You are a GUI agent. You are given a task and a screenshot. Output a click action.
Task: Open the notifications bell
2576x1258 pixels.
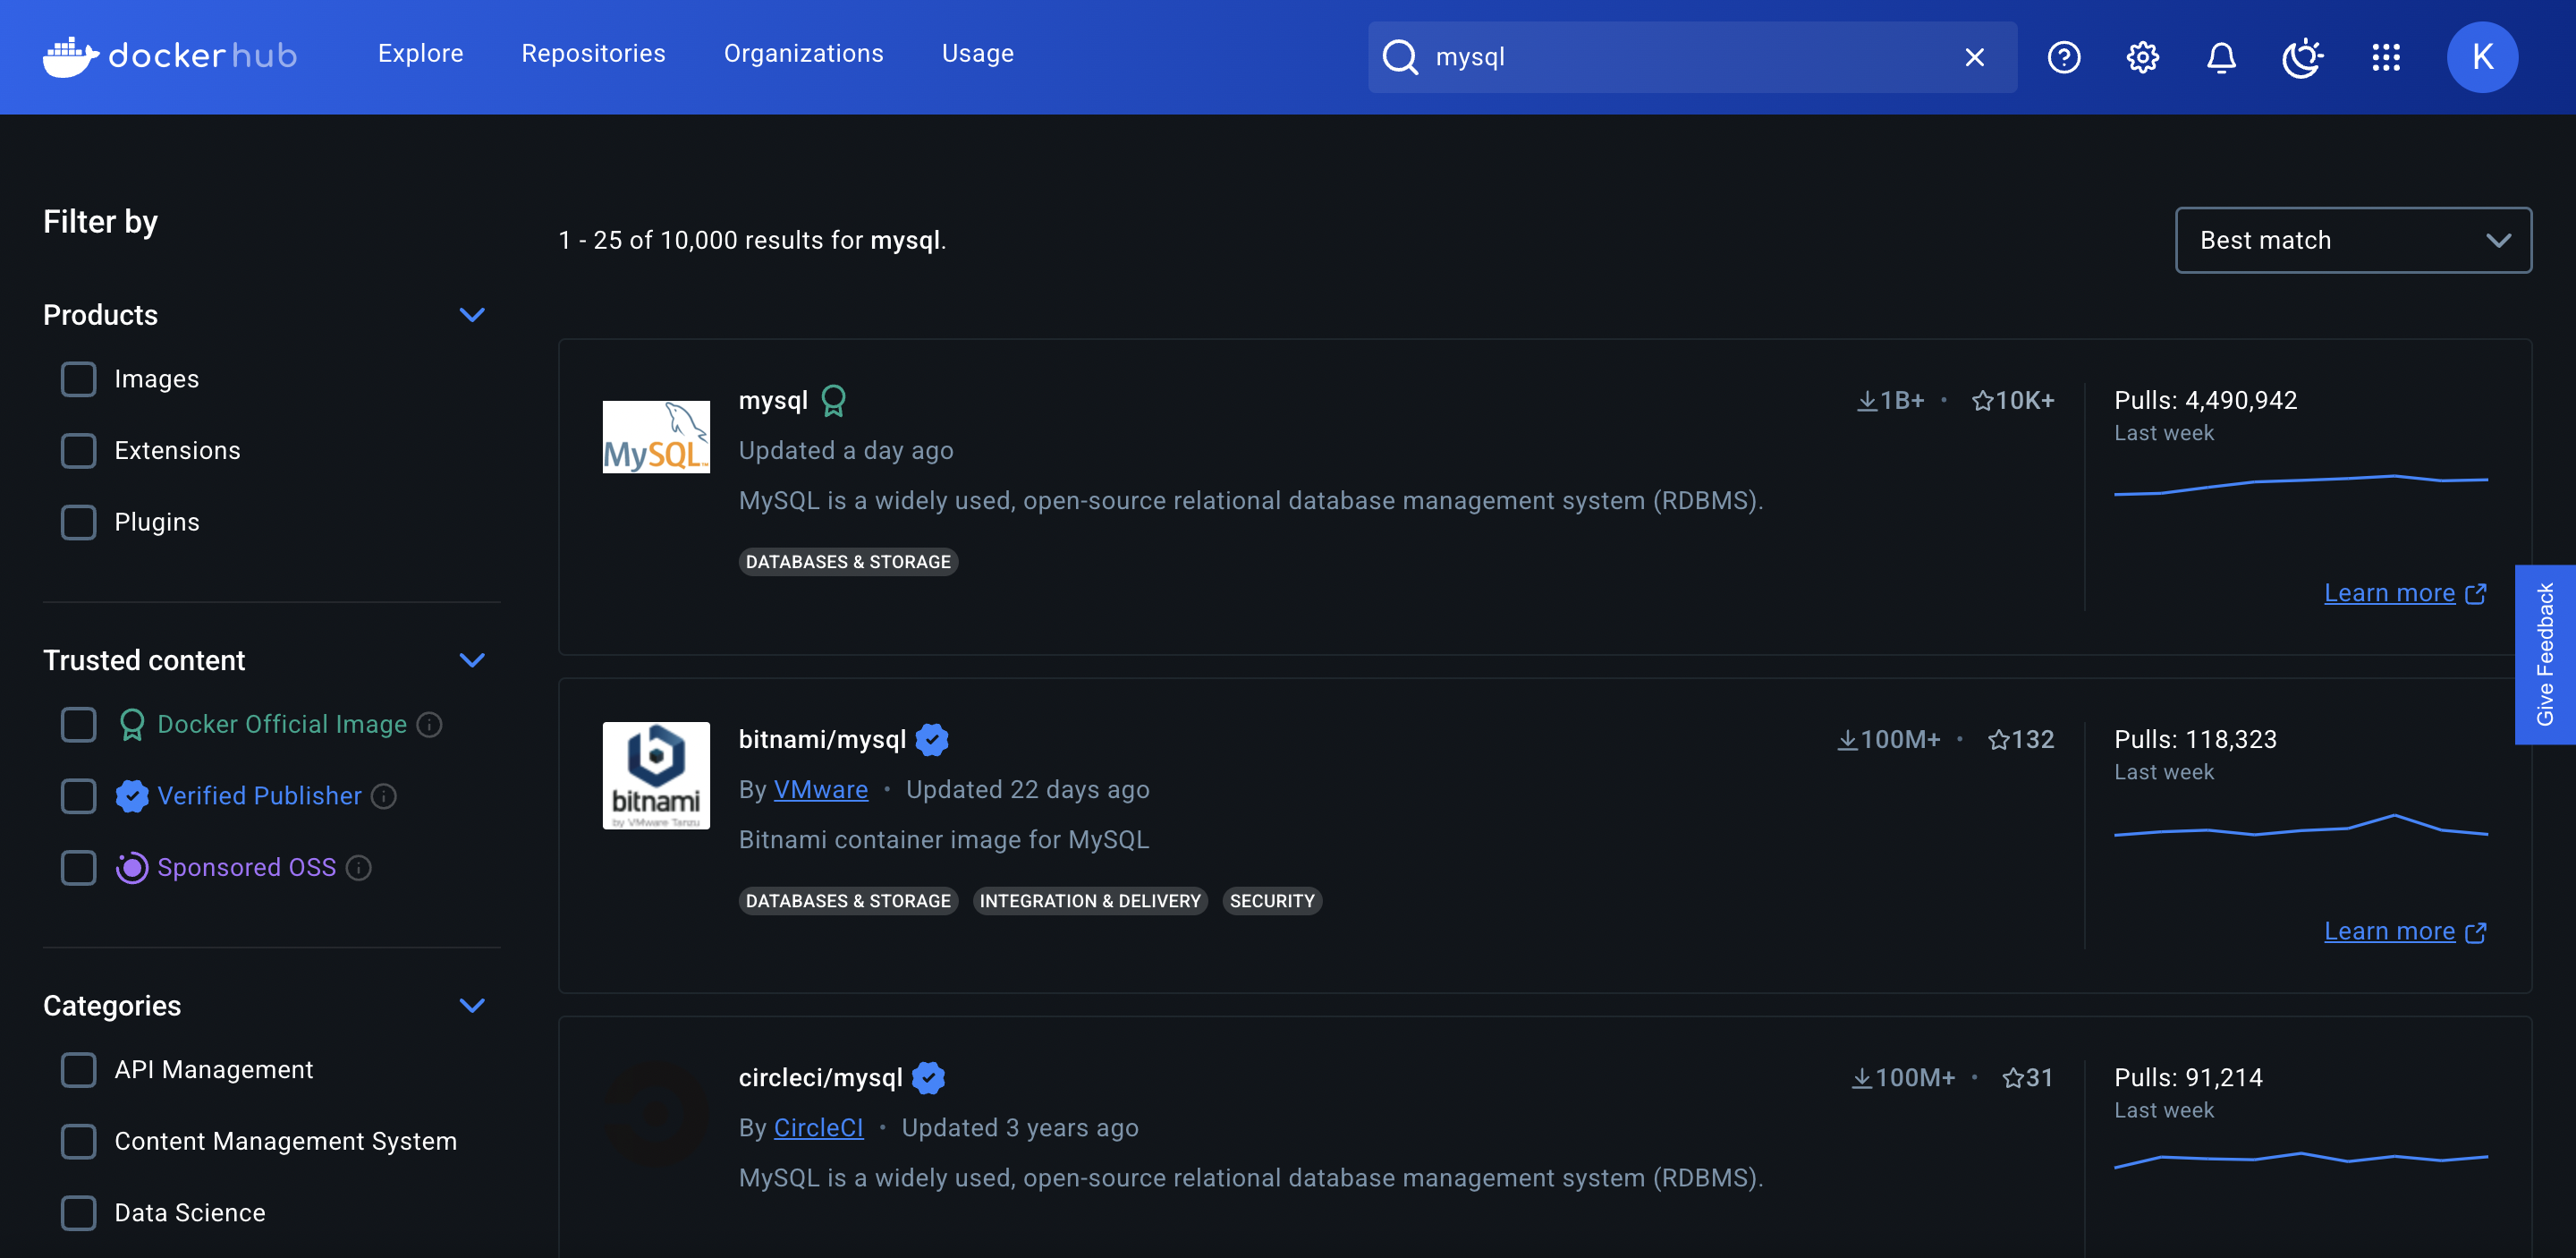click(x=2221, y=57)
